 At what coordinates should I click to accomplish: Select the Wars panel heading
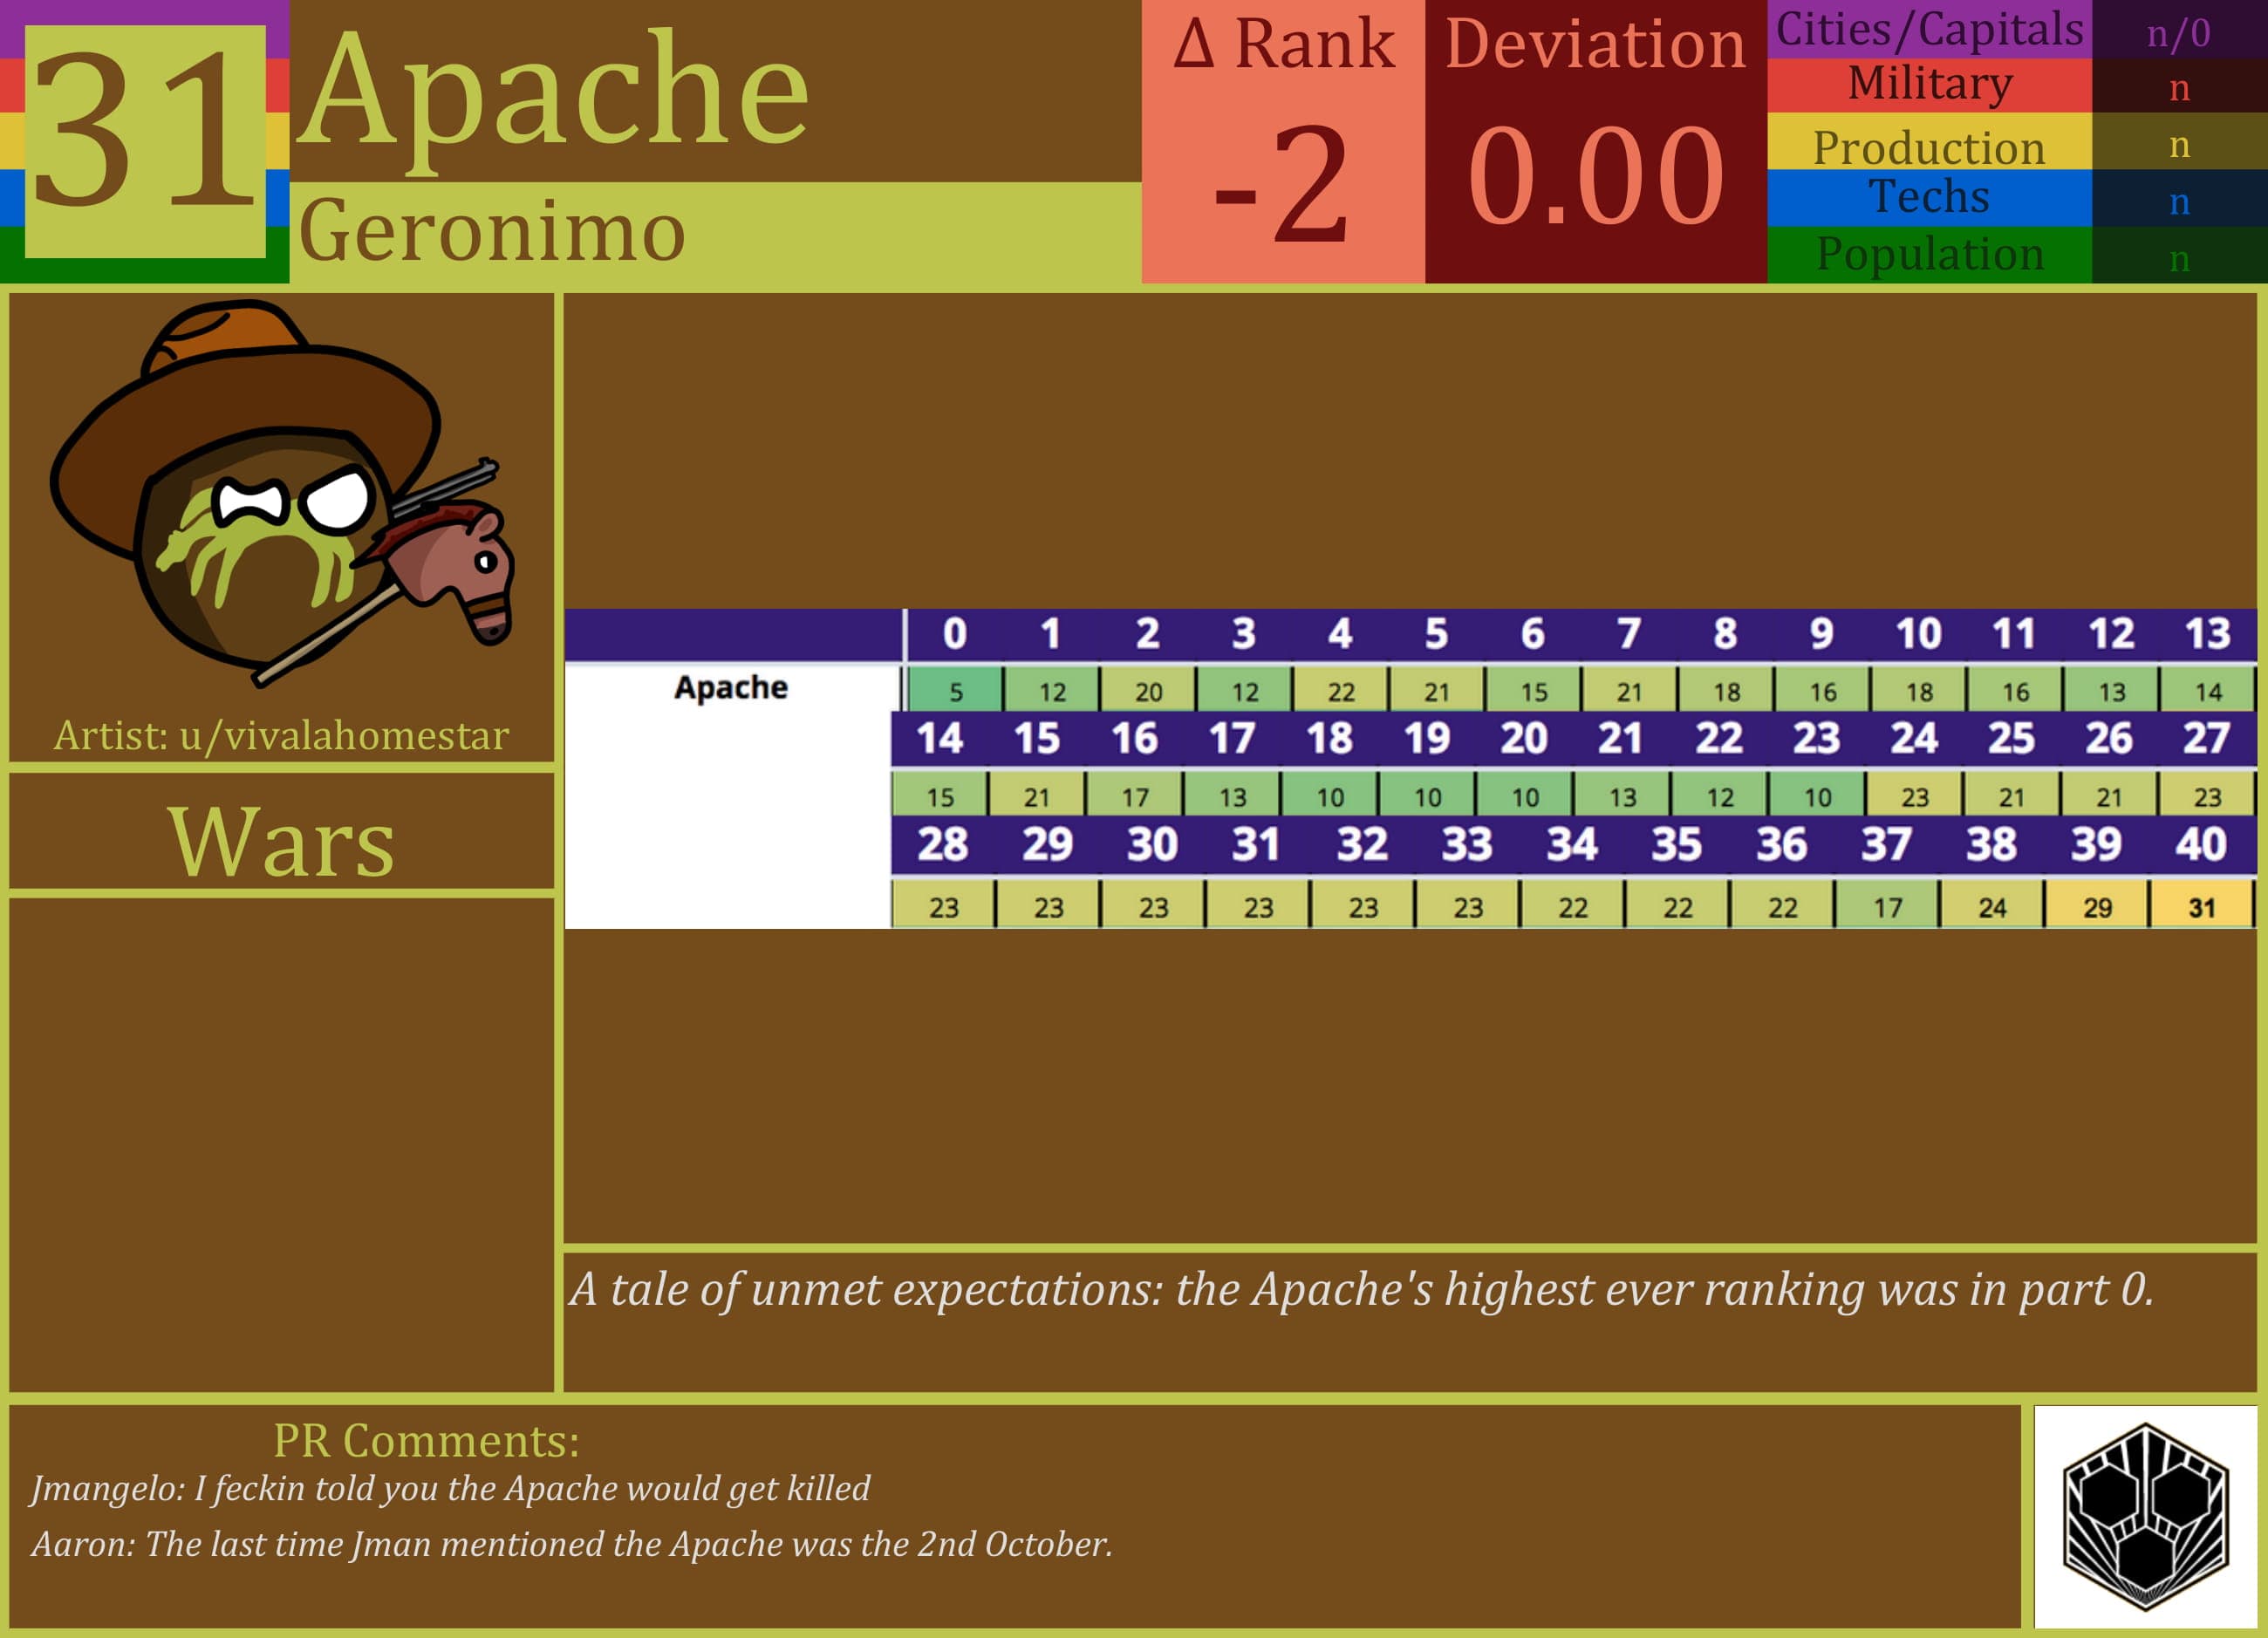(x=281, y=842)
